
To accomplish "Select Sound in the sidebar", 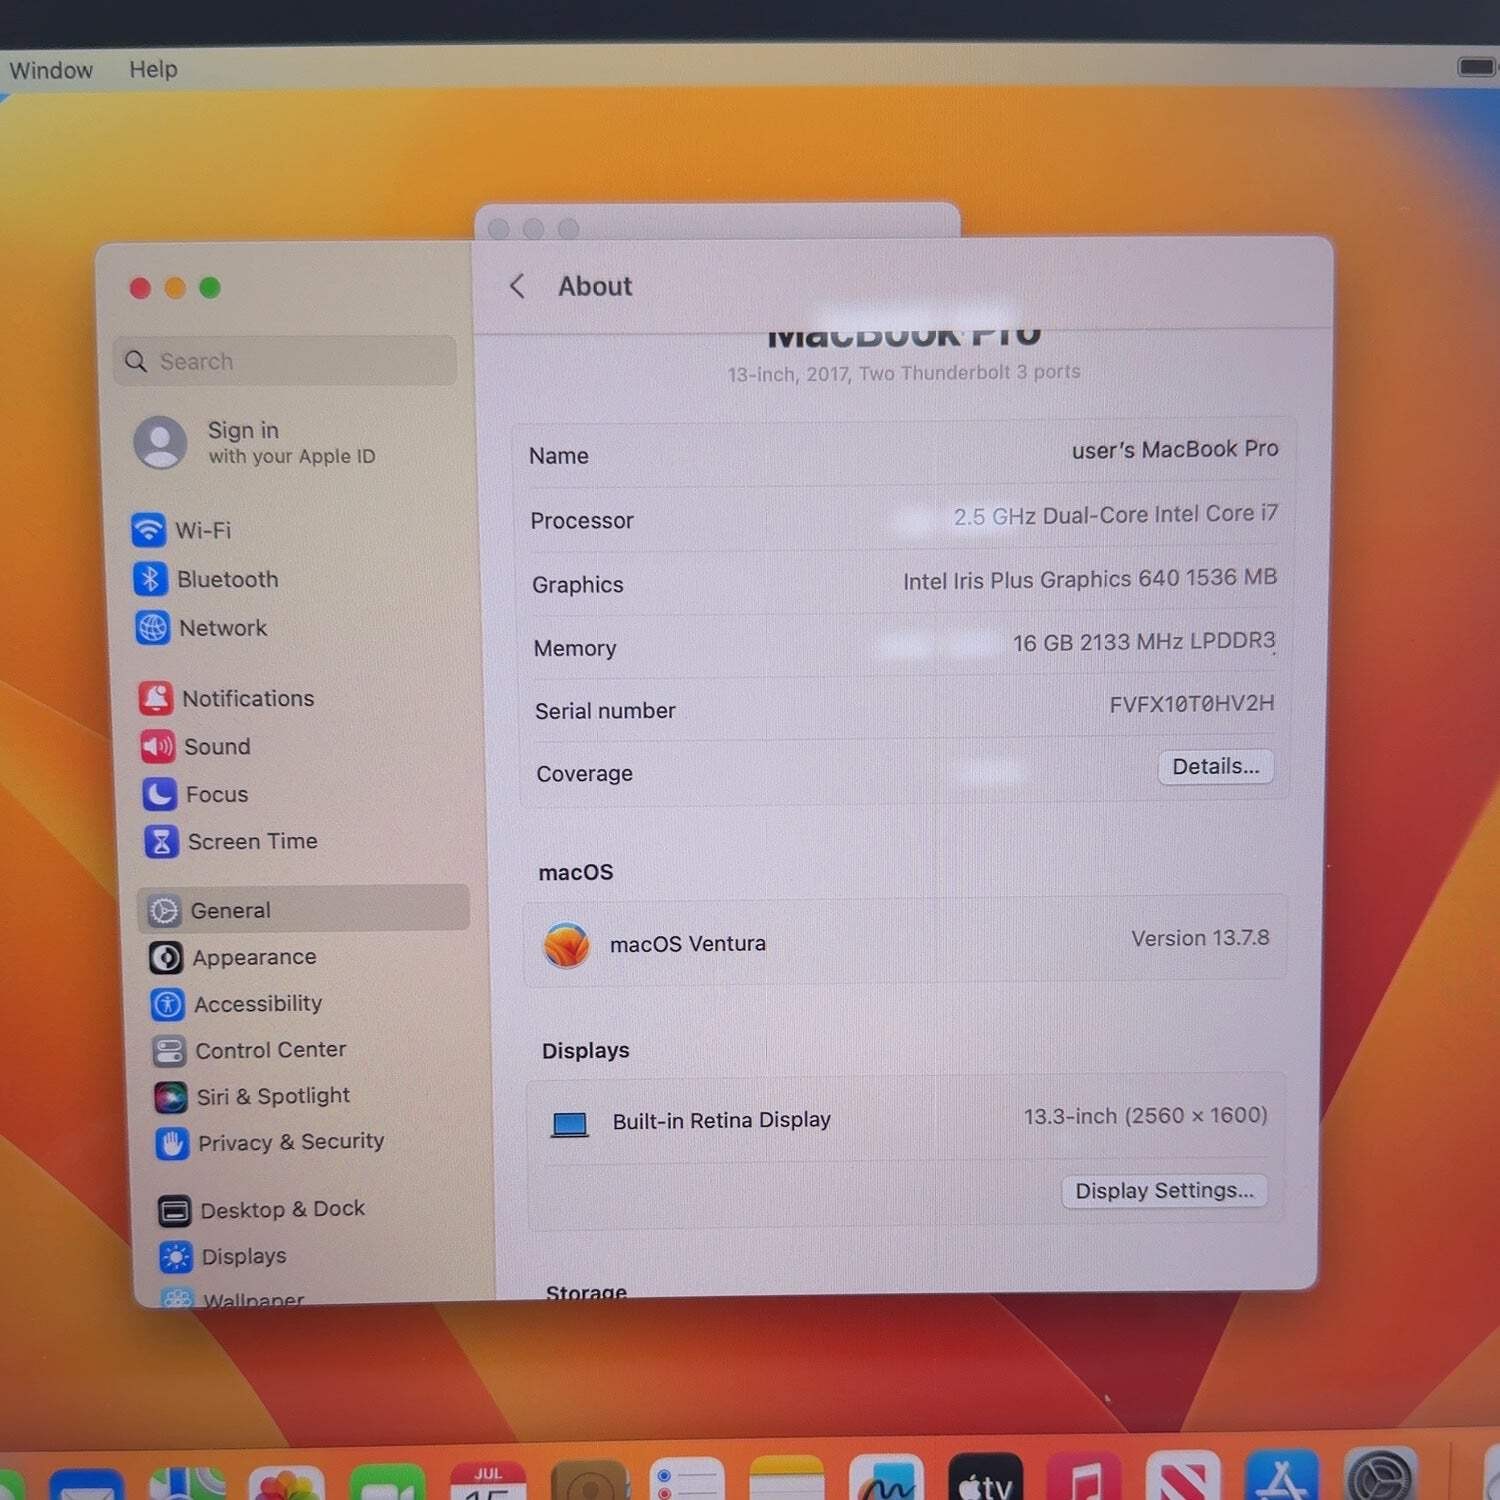I will click(196, 746).
